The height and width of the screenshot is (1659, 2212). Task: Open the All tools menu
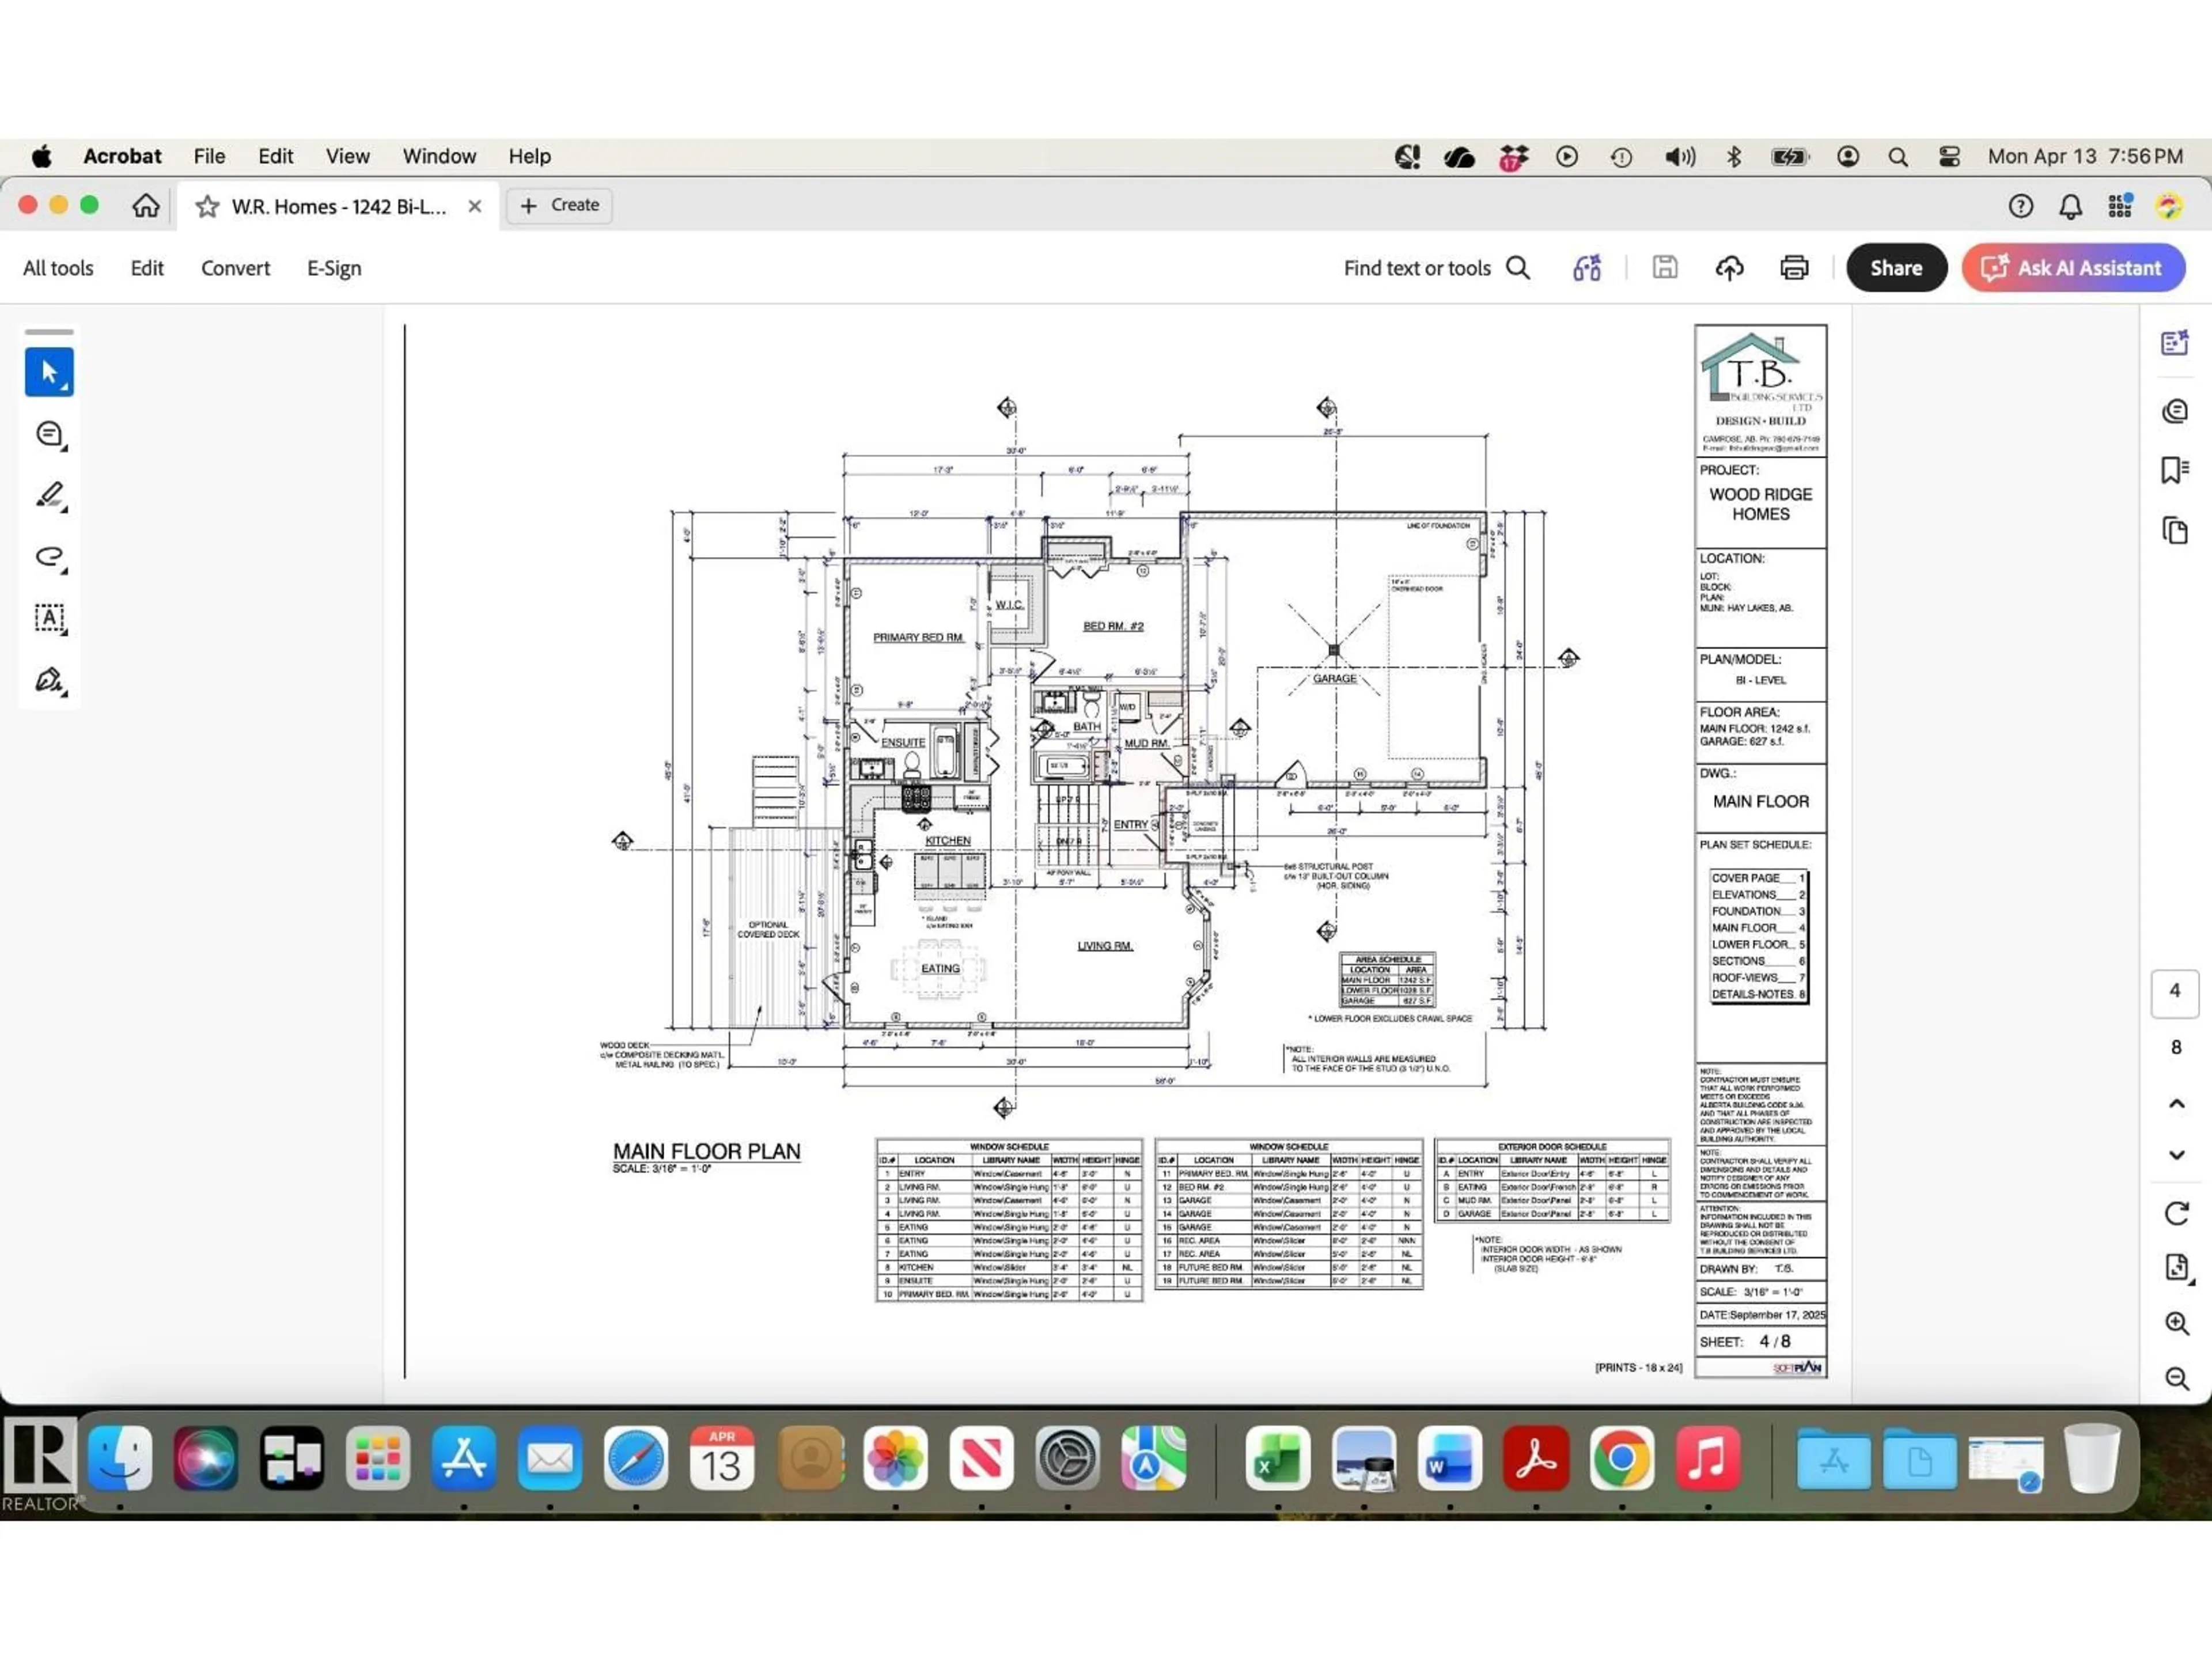tap(57, 267)
